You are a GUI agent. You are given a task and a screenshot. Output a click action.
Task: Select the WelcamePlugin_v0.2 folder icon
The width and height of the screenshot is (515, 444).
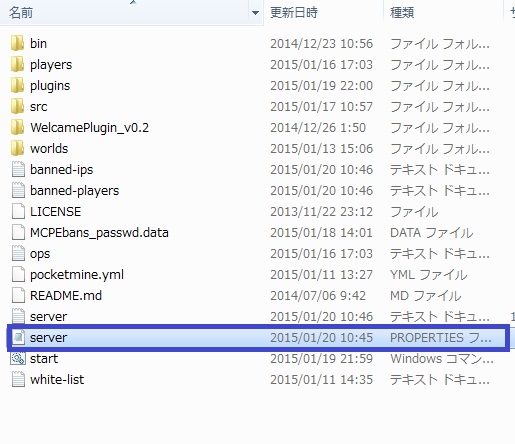click(17, 127)
